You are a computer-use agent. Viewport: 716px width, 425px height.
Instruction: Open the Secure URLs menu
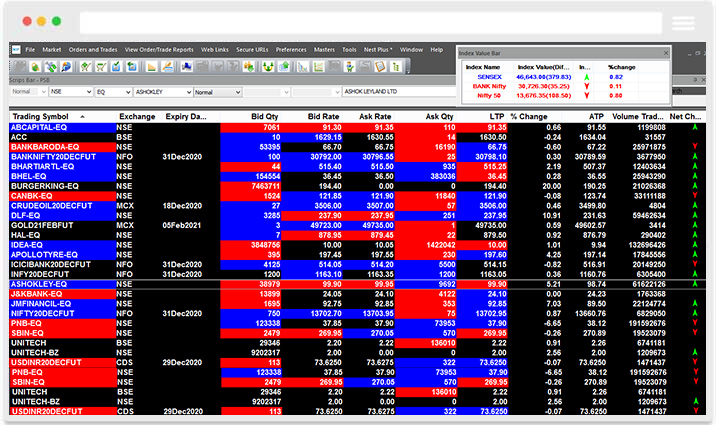[252, 49]
